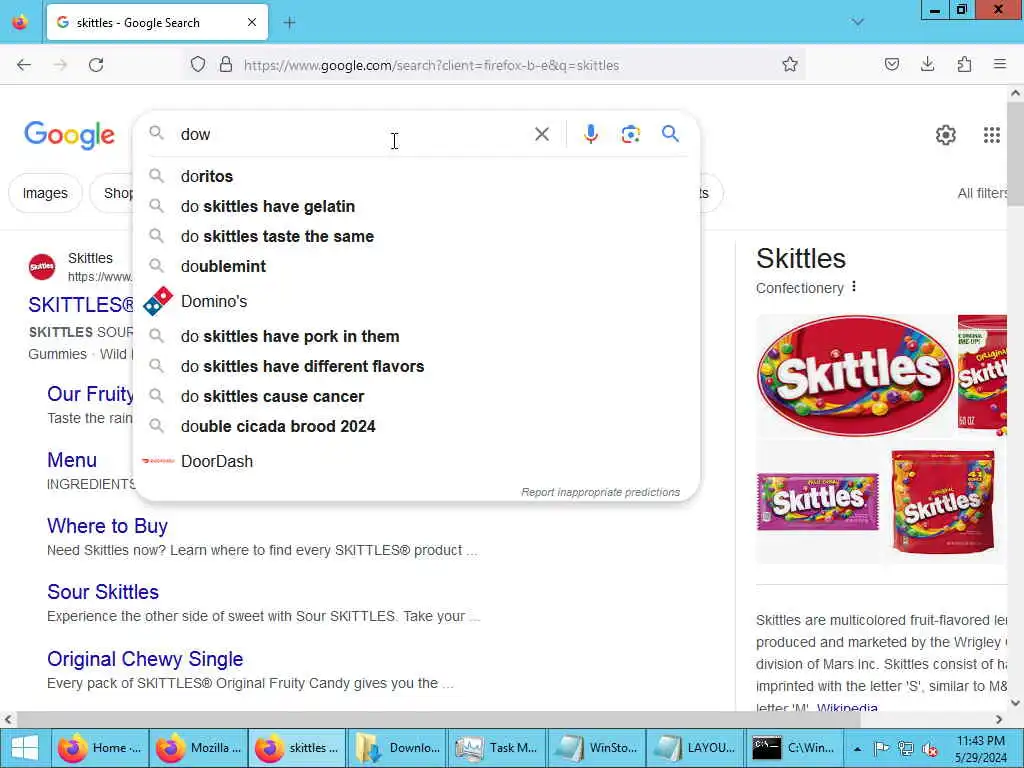1024x768 pixels.
Task: Choose 'do skittles have pork in them'
Action: (417, 336)
